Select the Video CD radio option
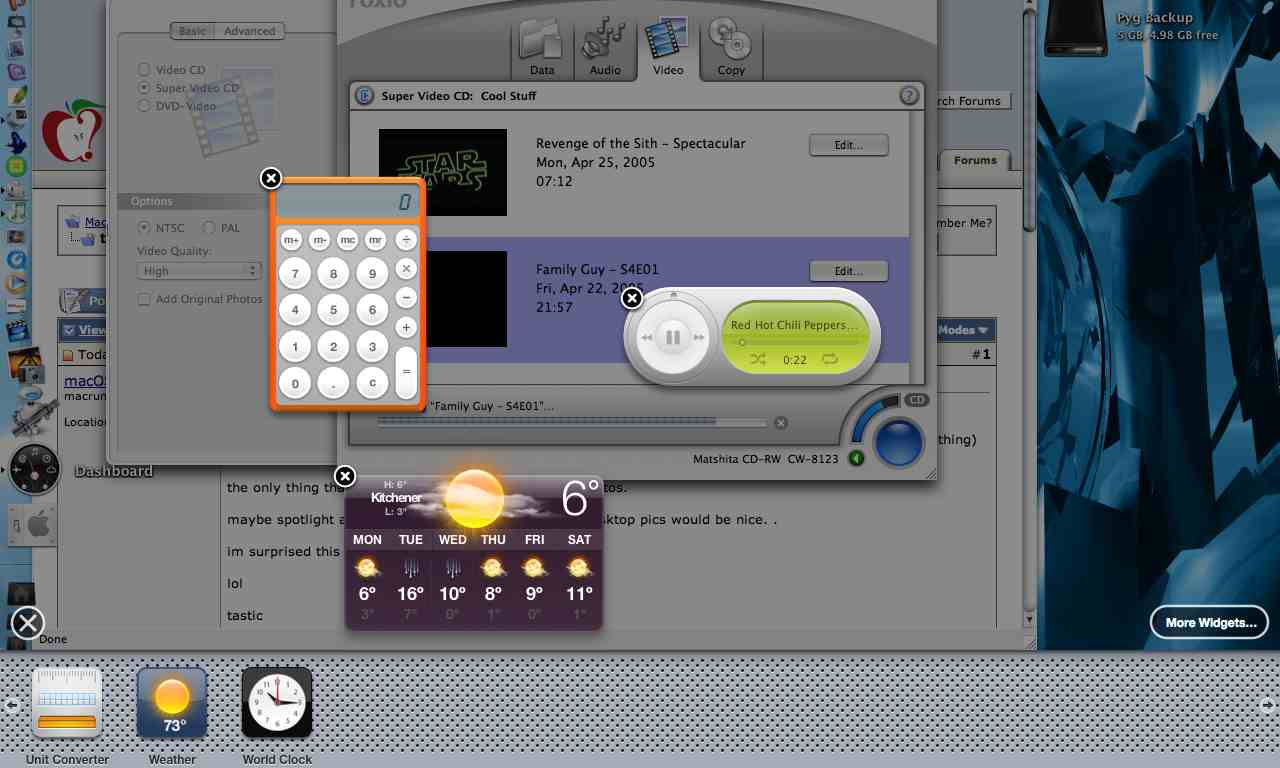This screenshot has width=1280, height=768. coord(145,70)
